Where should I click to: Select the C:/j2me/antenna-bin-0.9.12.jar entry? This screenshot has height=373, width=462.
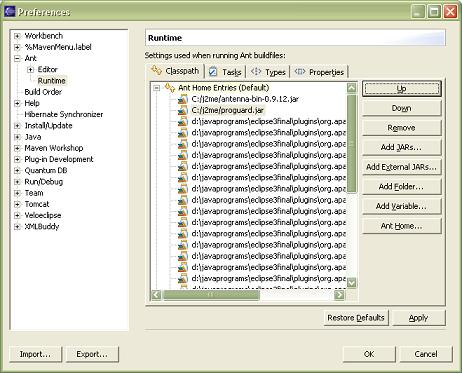(x=245, y=99)
